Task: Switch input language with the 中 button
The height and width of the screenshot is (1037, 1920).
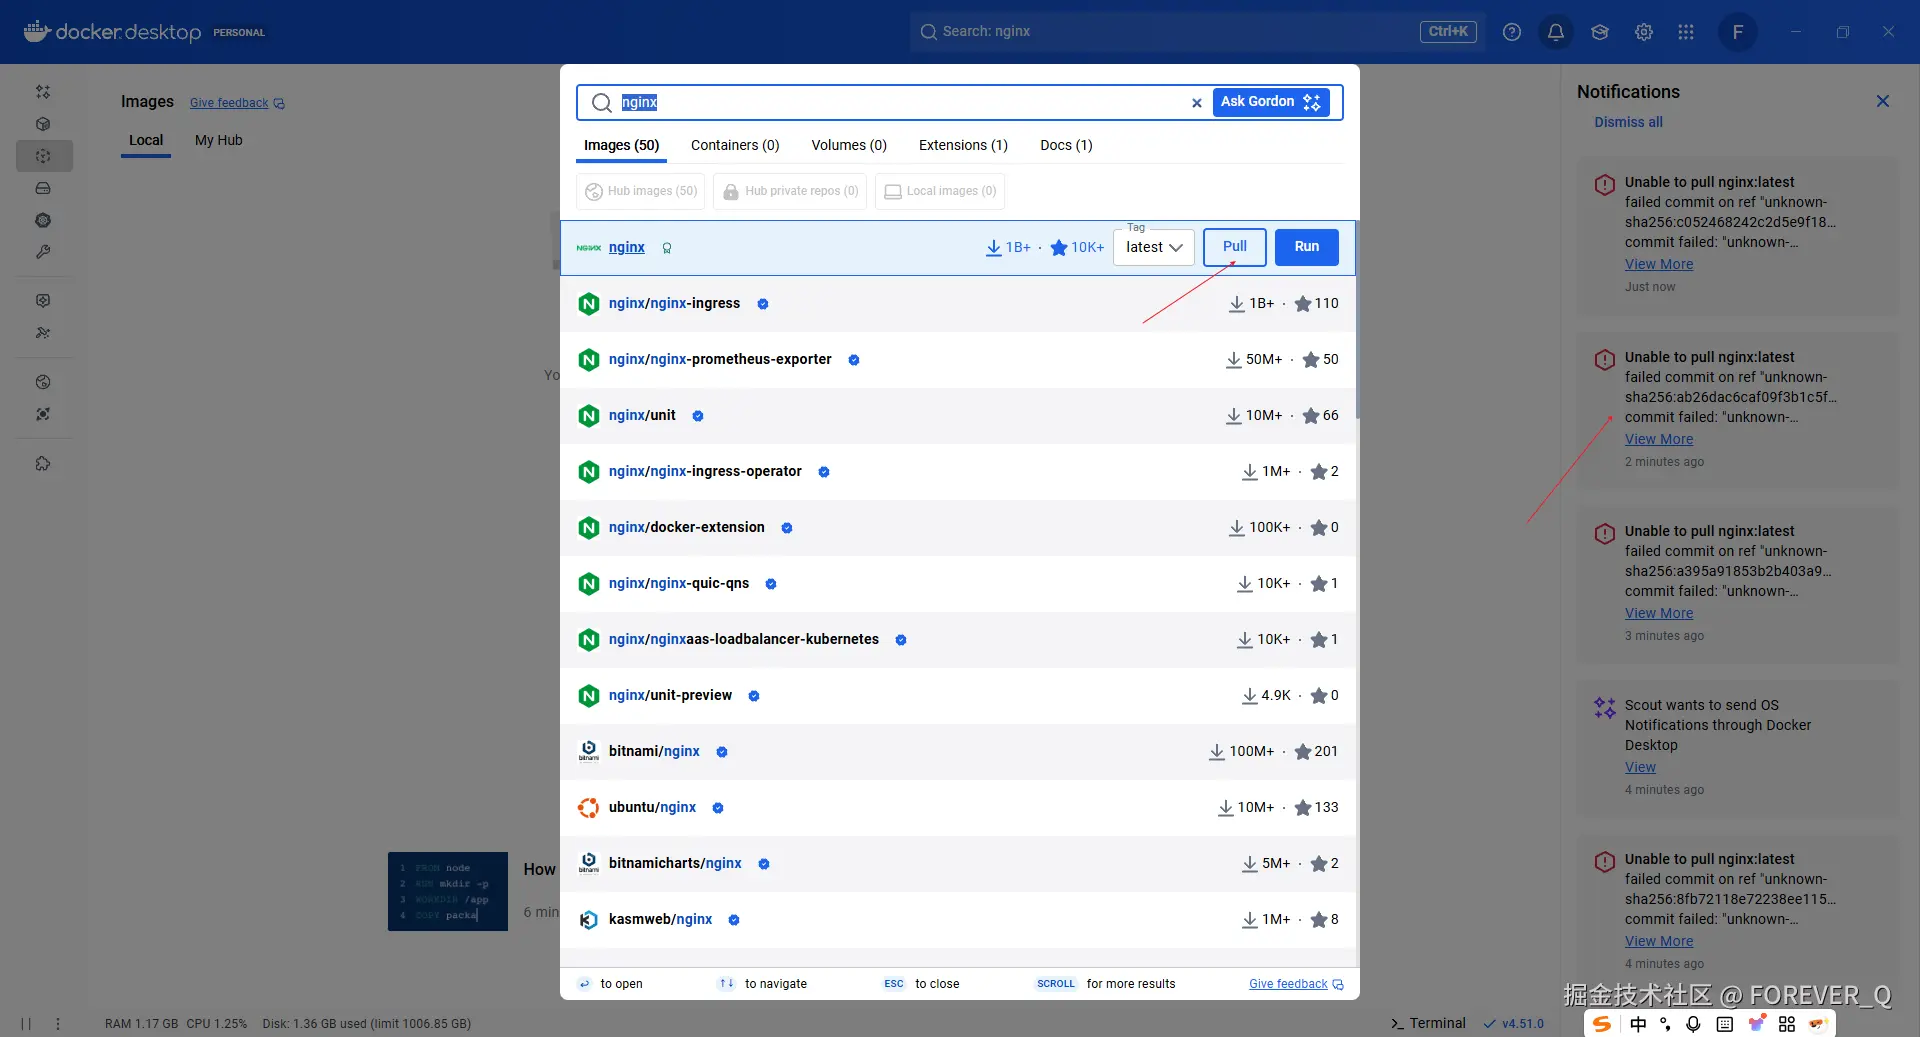Action: click(x=1638, y=1024)
